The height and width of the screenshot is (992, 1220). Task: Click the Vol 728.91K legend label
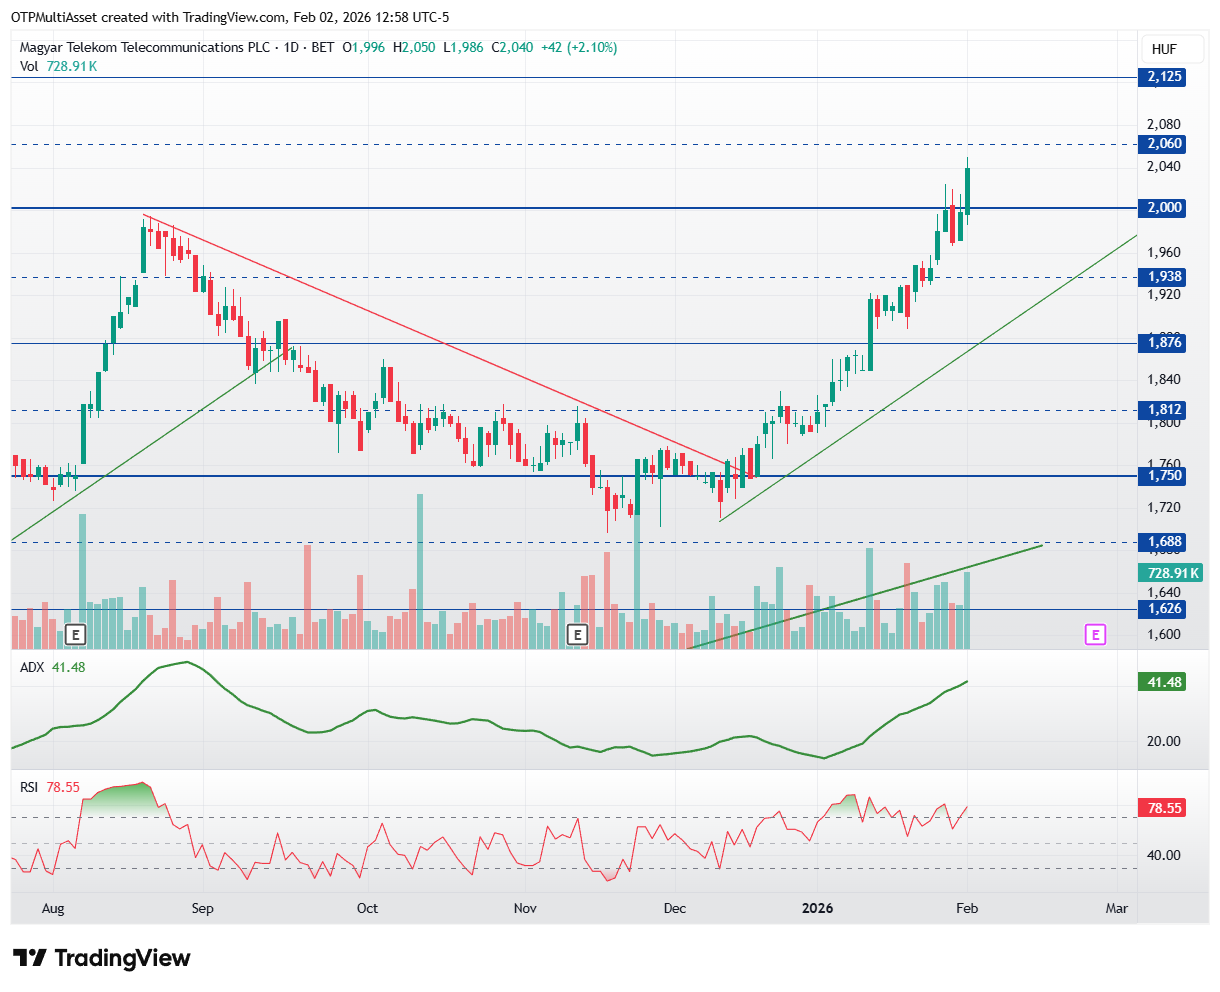point(59,66)
